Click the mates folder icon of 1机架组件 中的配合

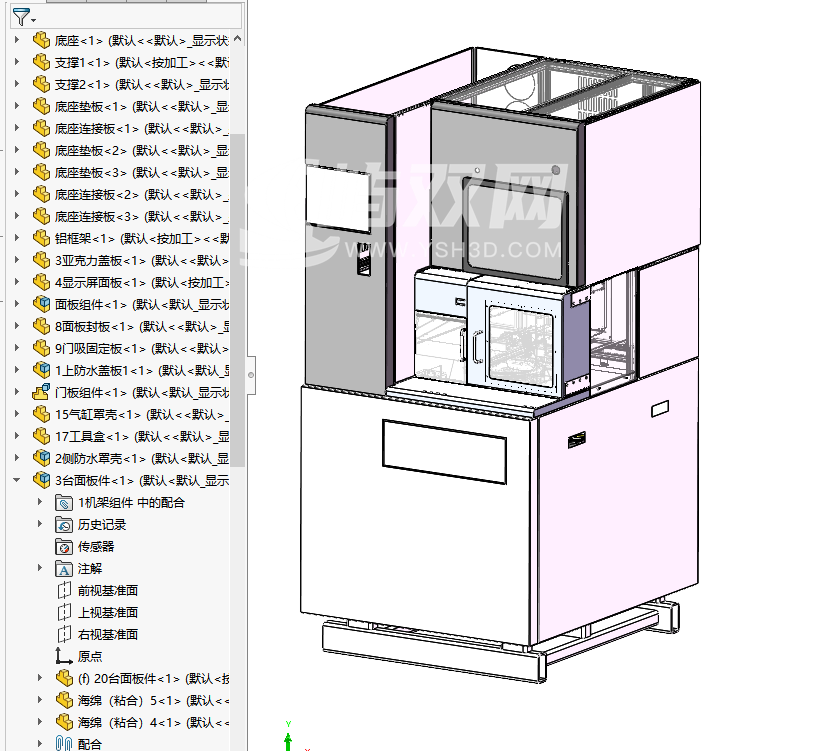click(64, 502)
